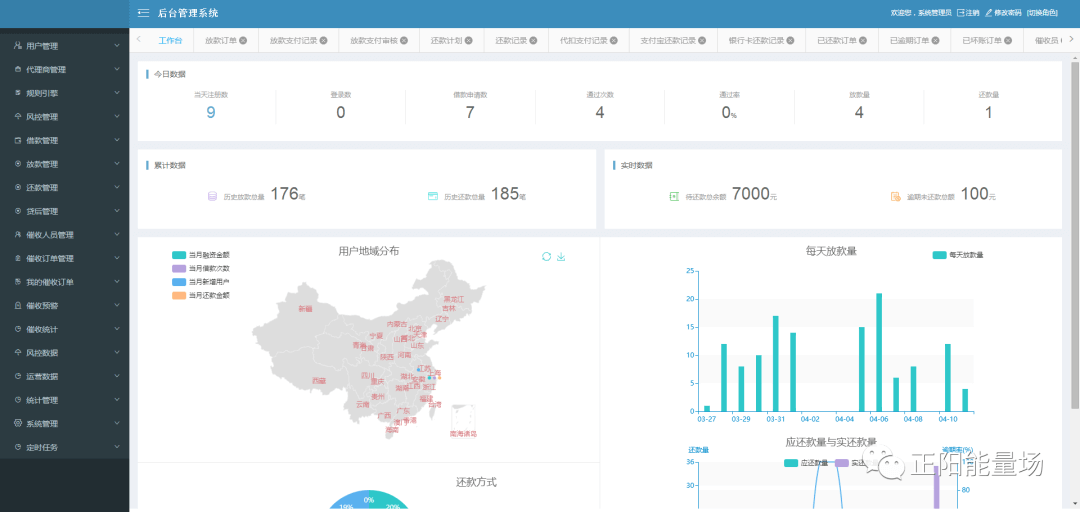Click the 后台管理系统 title text
This screenshot has height=512, width=1080.
[x=188, y=13]
